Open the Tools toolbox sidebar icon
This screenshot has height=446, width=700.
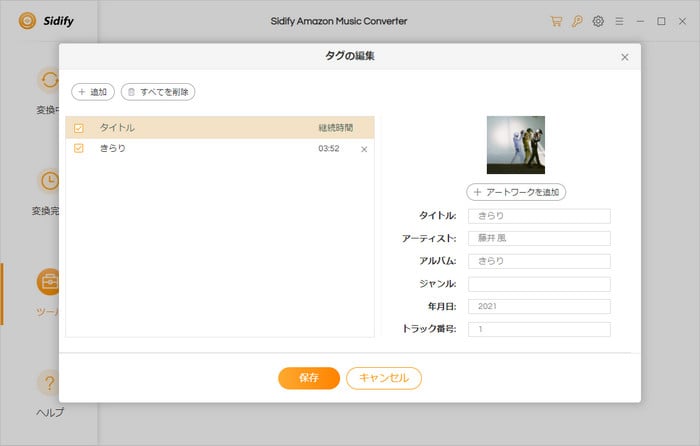[48, 282]
